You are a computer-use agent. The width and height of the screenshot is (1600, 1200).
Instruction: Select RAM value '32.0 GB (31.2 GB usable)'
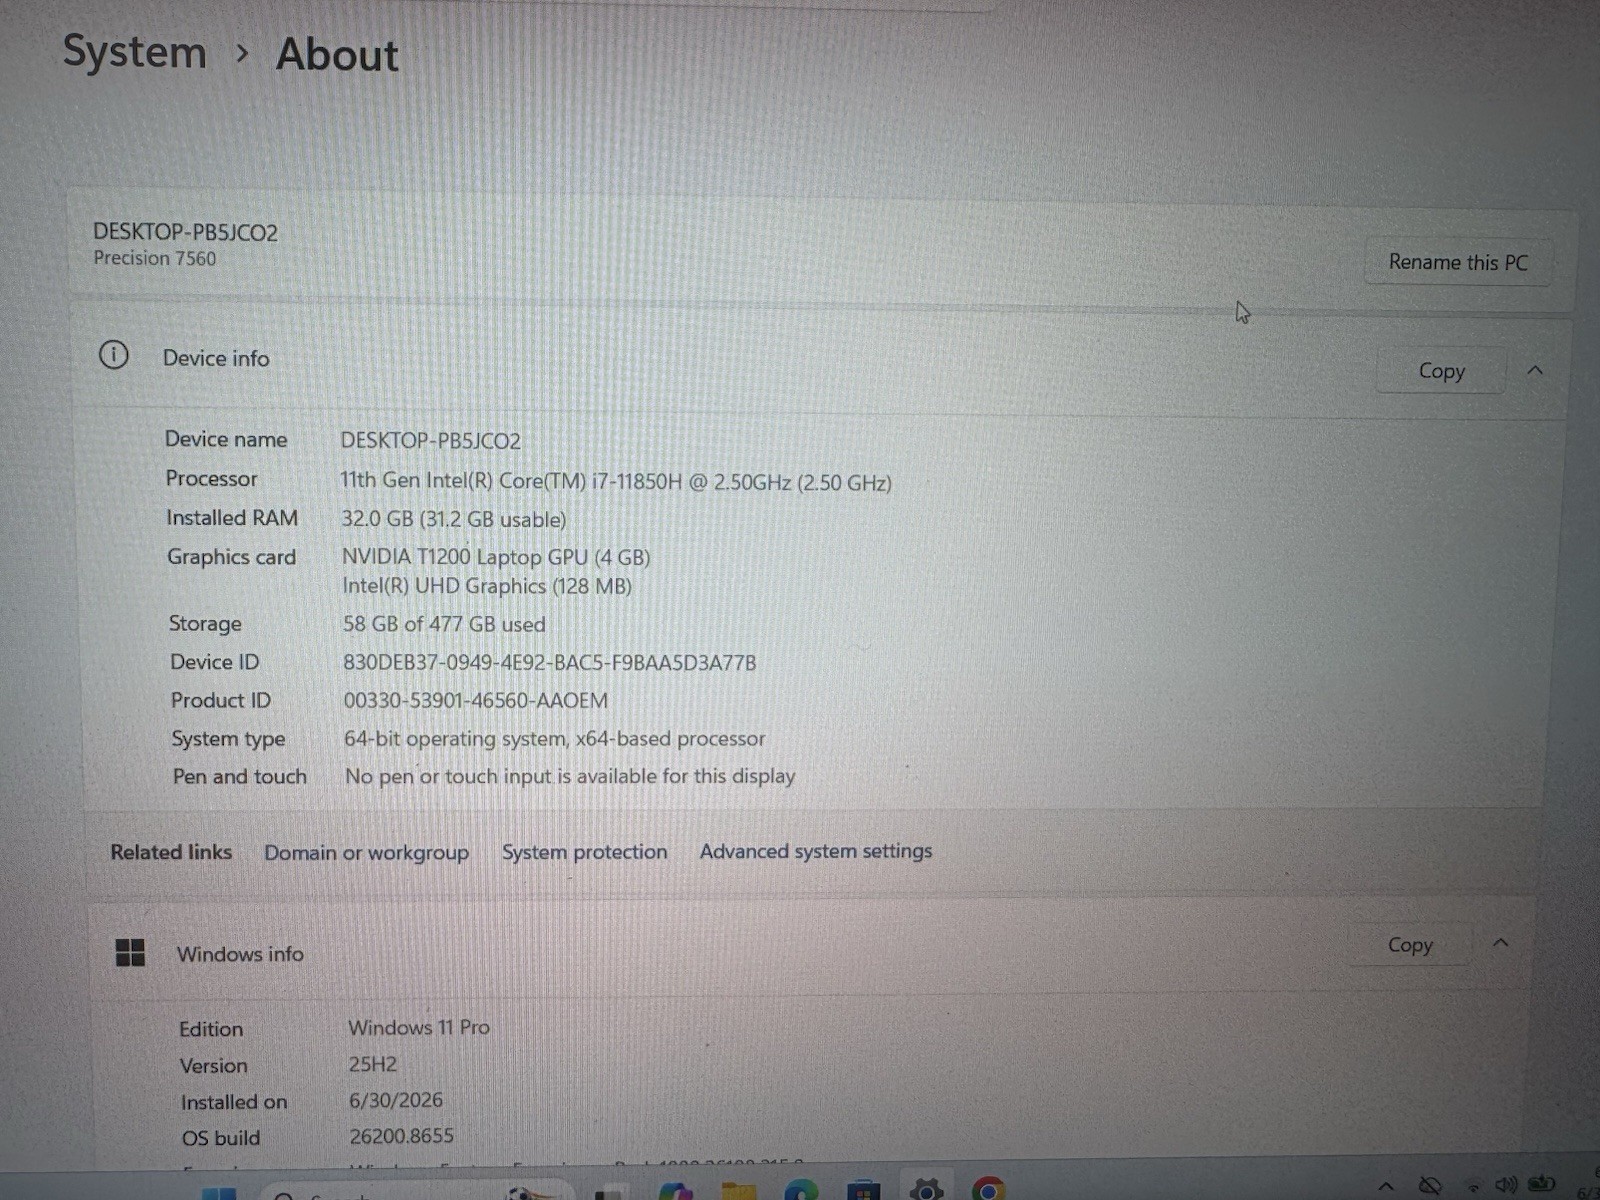[454, 519]
